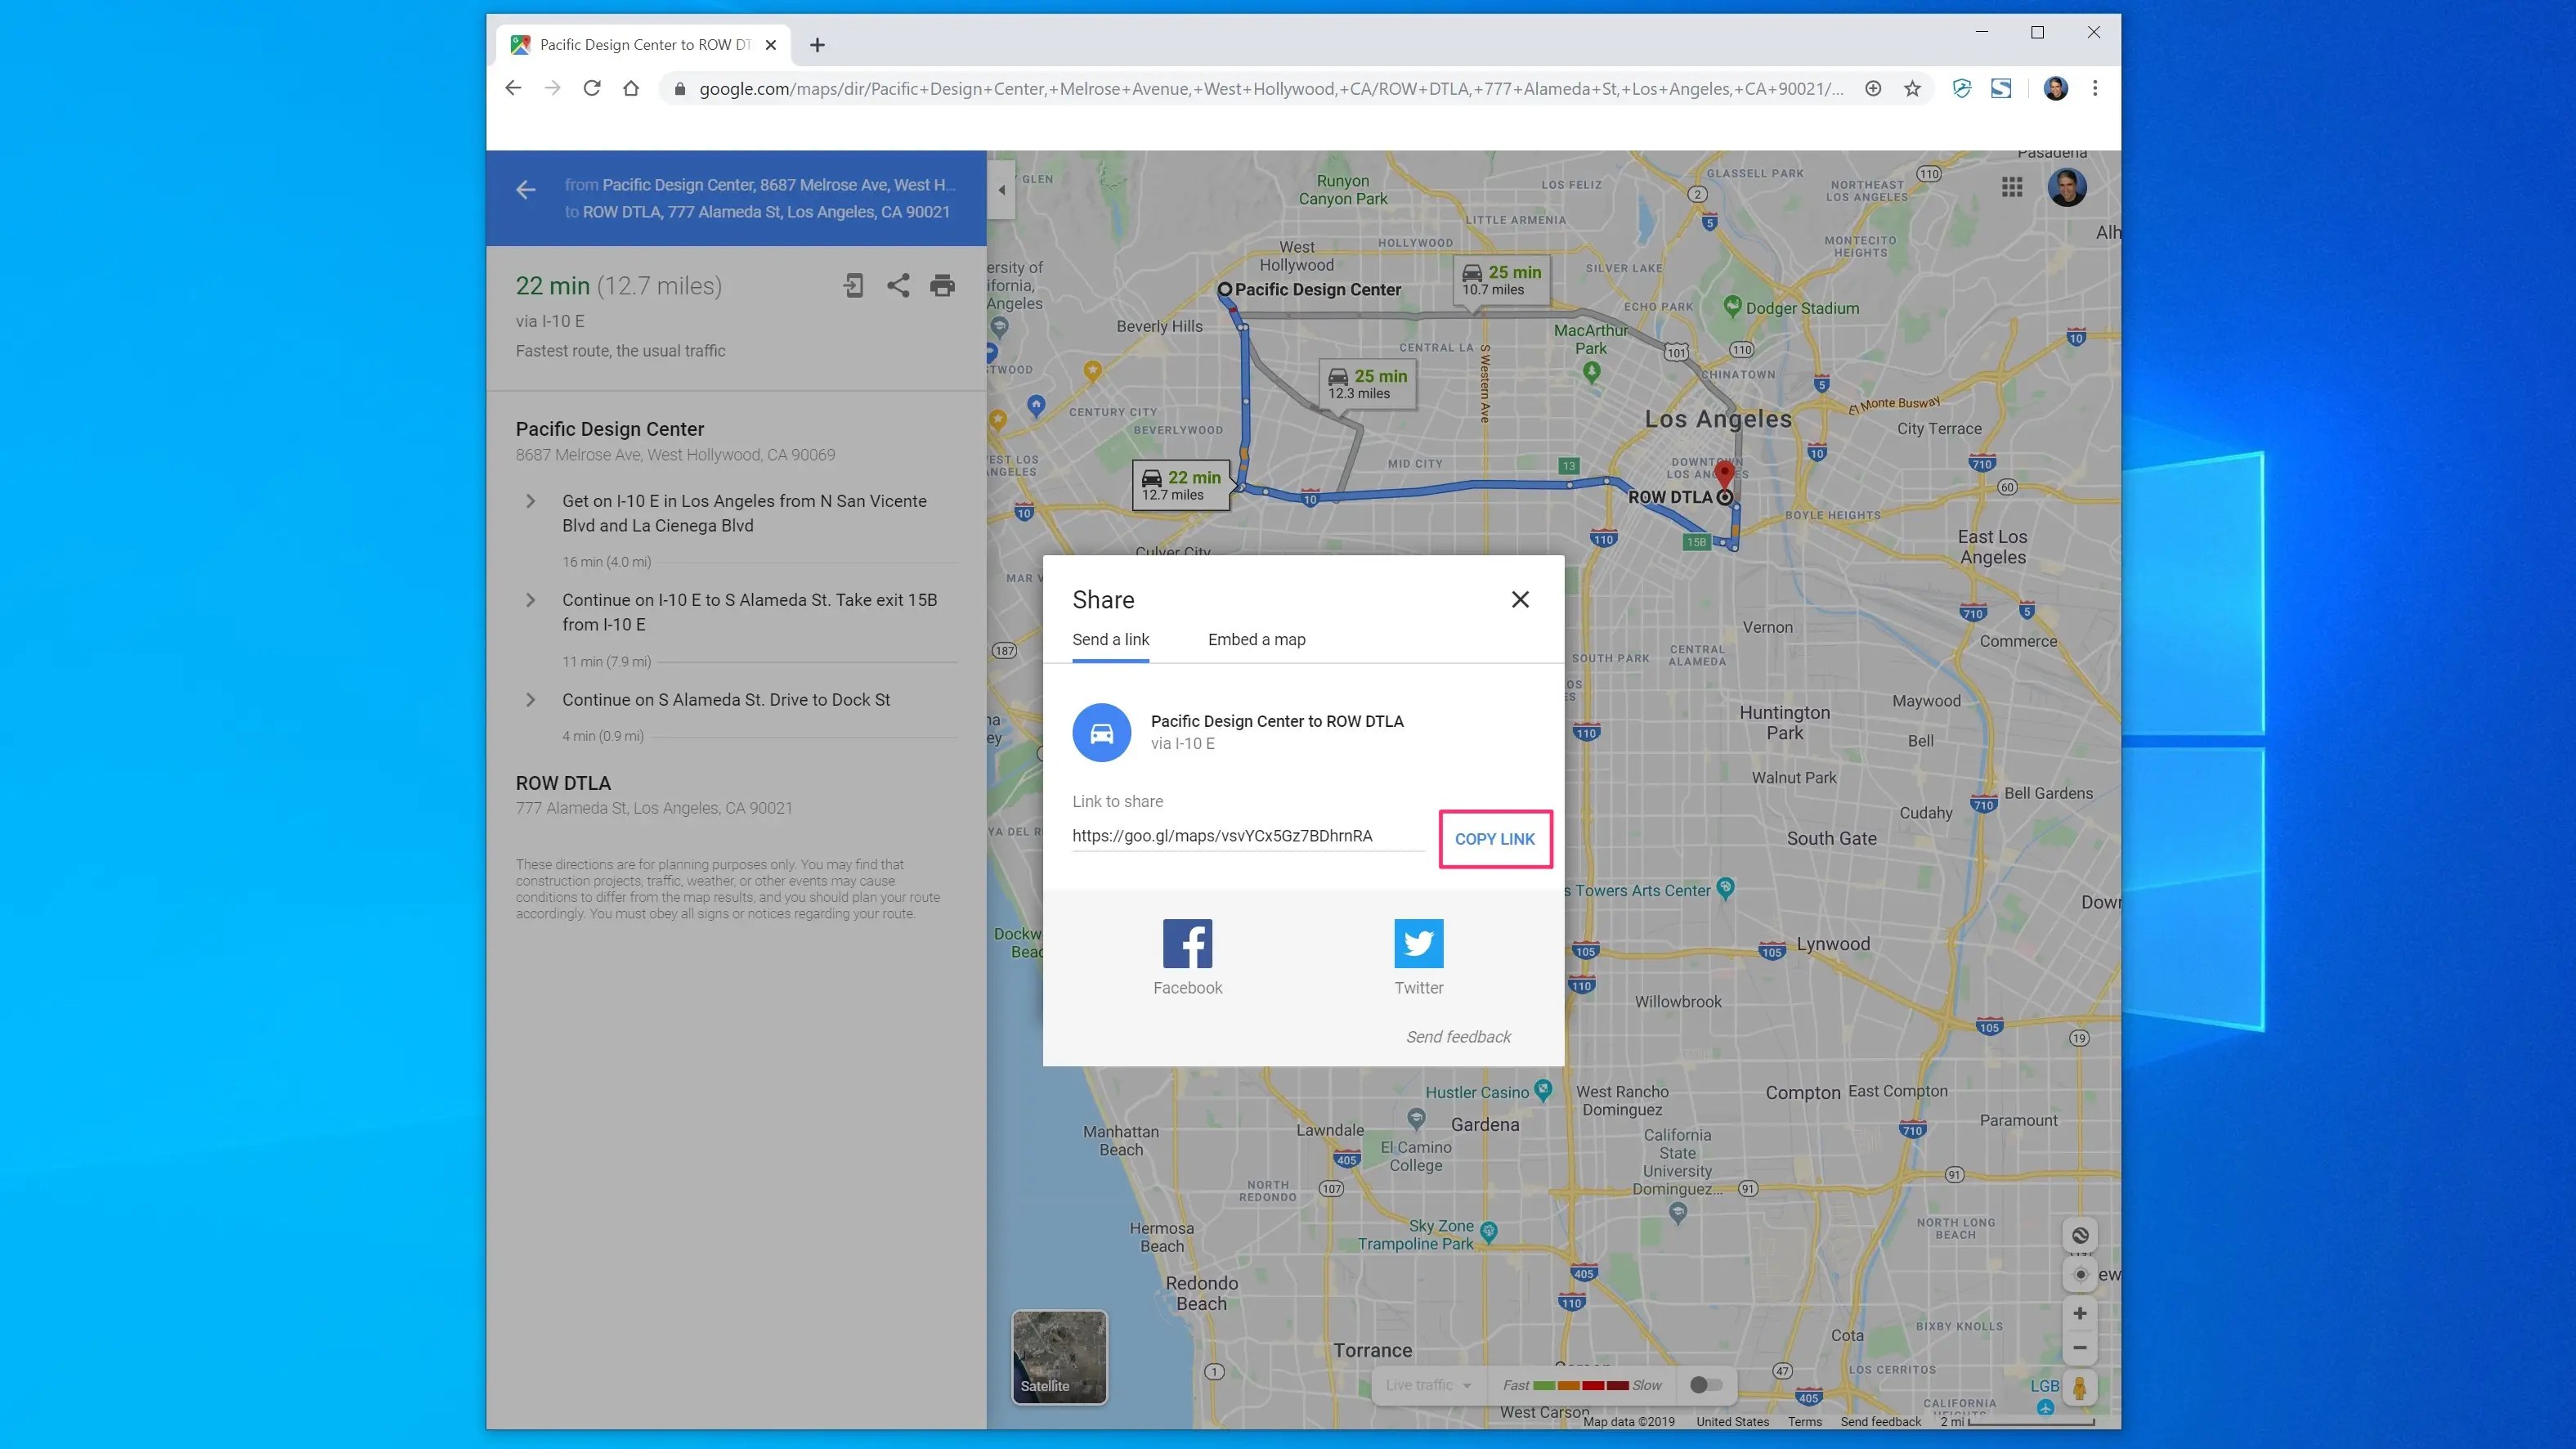Open the Live traffic dropdown

click(1428, 1385)
